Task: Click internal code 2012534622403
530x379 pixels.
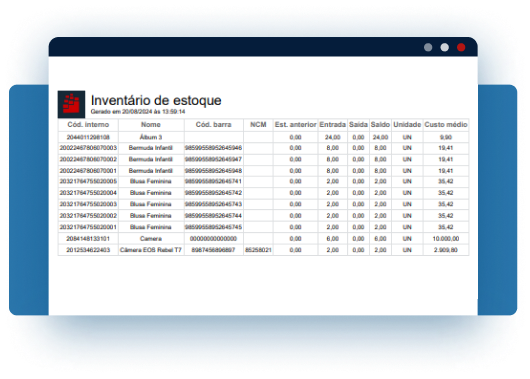Action: (88, 250)
